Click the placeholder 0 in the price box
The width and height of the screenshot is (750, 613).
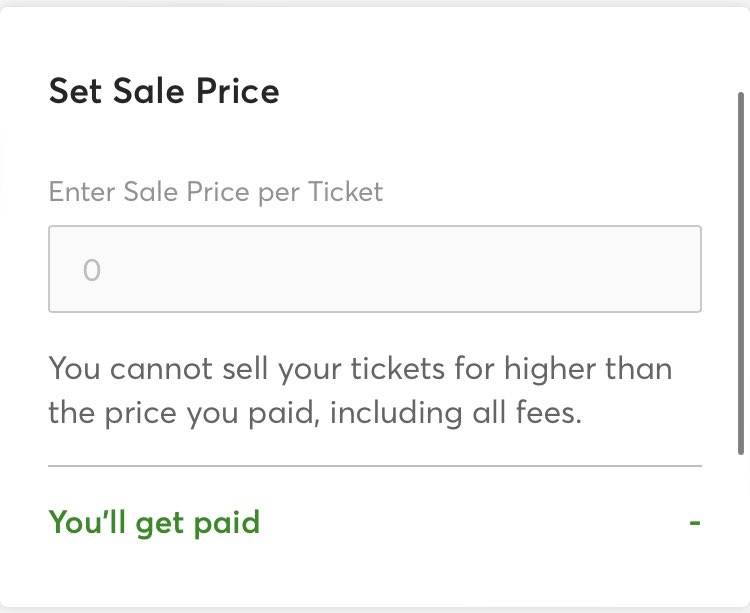coord(92,270)
